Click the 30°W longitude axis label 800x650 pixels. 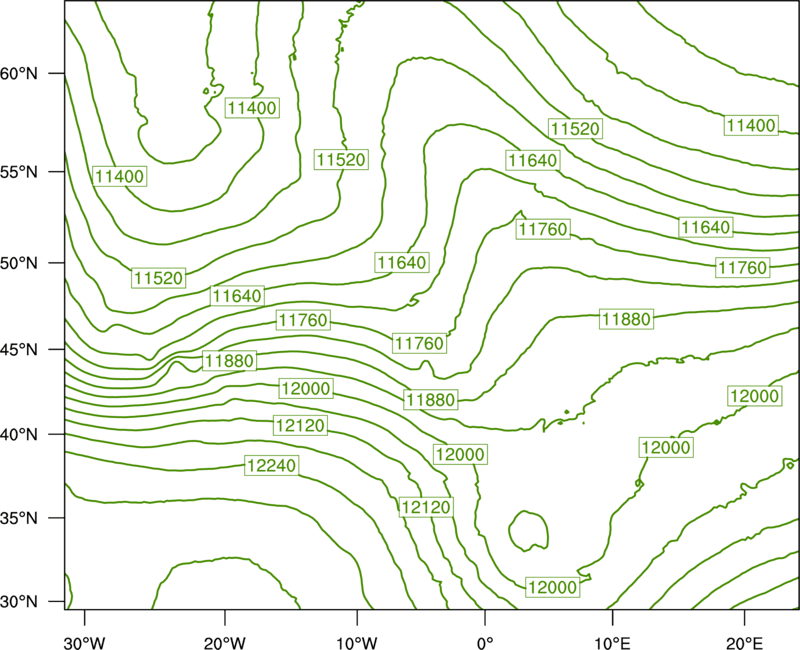click(84, 643)
